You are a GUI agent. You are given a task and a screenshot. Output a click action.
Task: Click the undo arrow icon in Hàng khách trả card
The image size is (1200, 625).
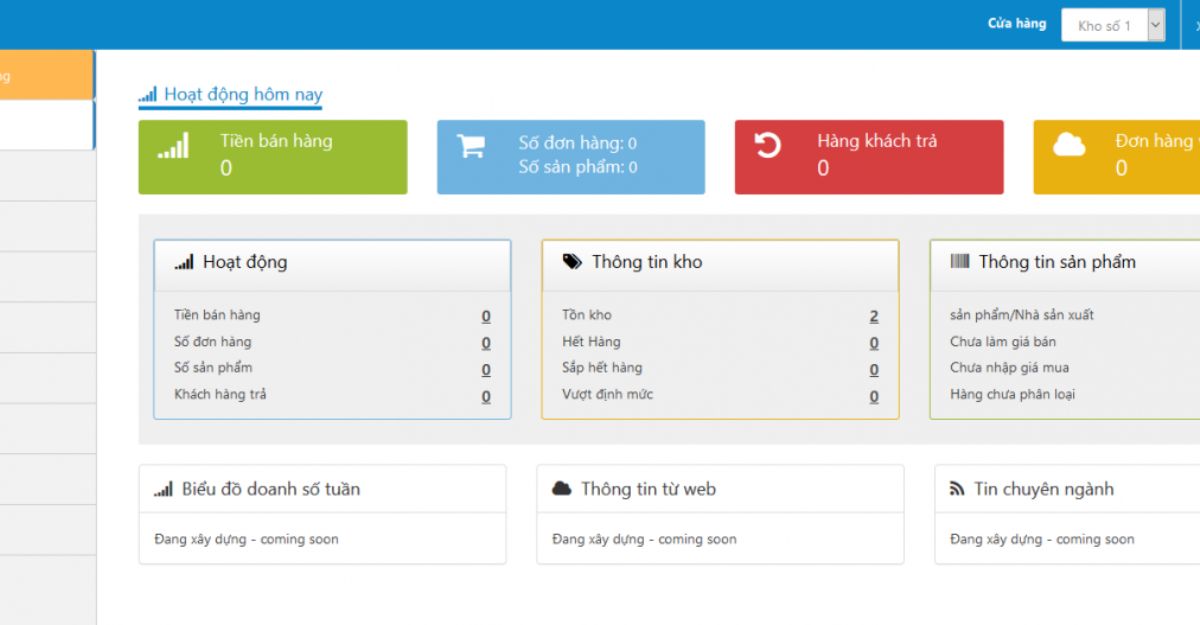point(768,146)
